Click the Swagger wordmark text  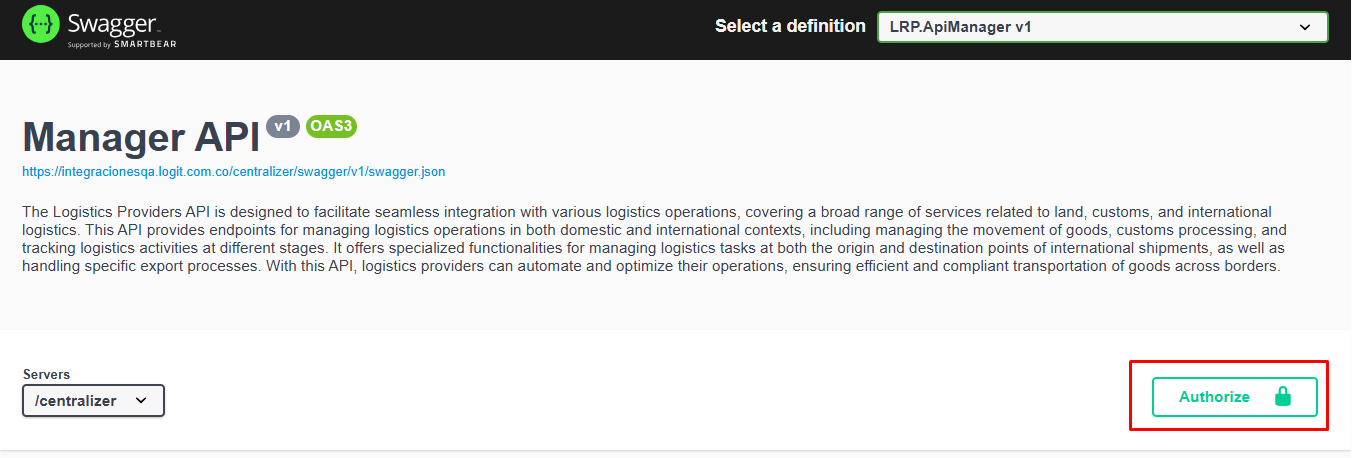coord(113,23)
